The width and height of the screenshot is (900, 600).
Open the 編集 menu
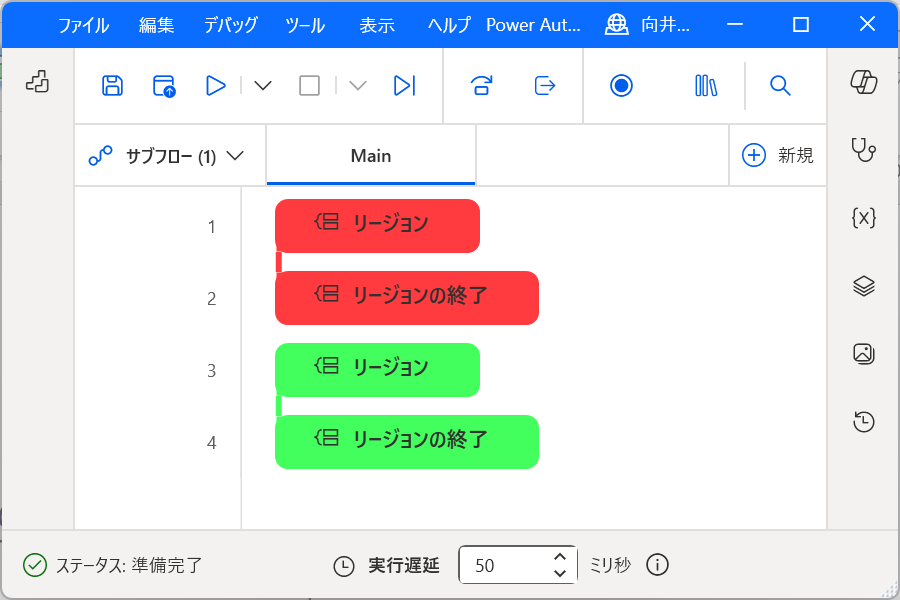click(x=156, y=25)
